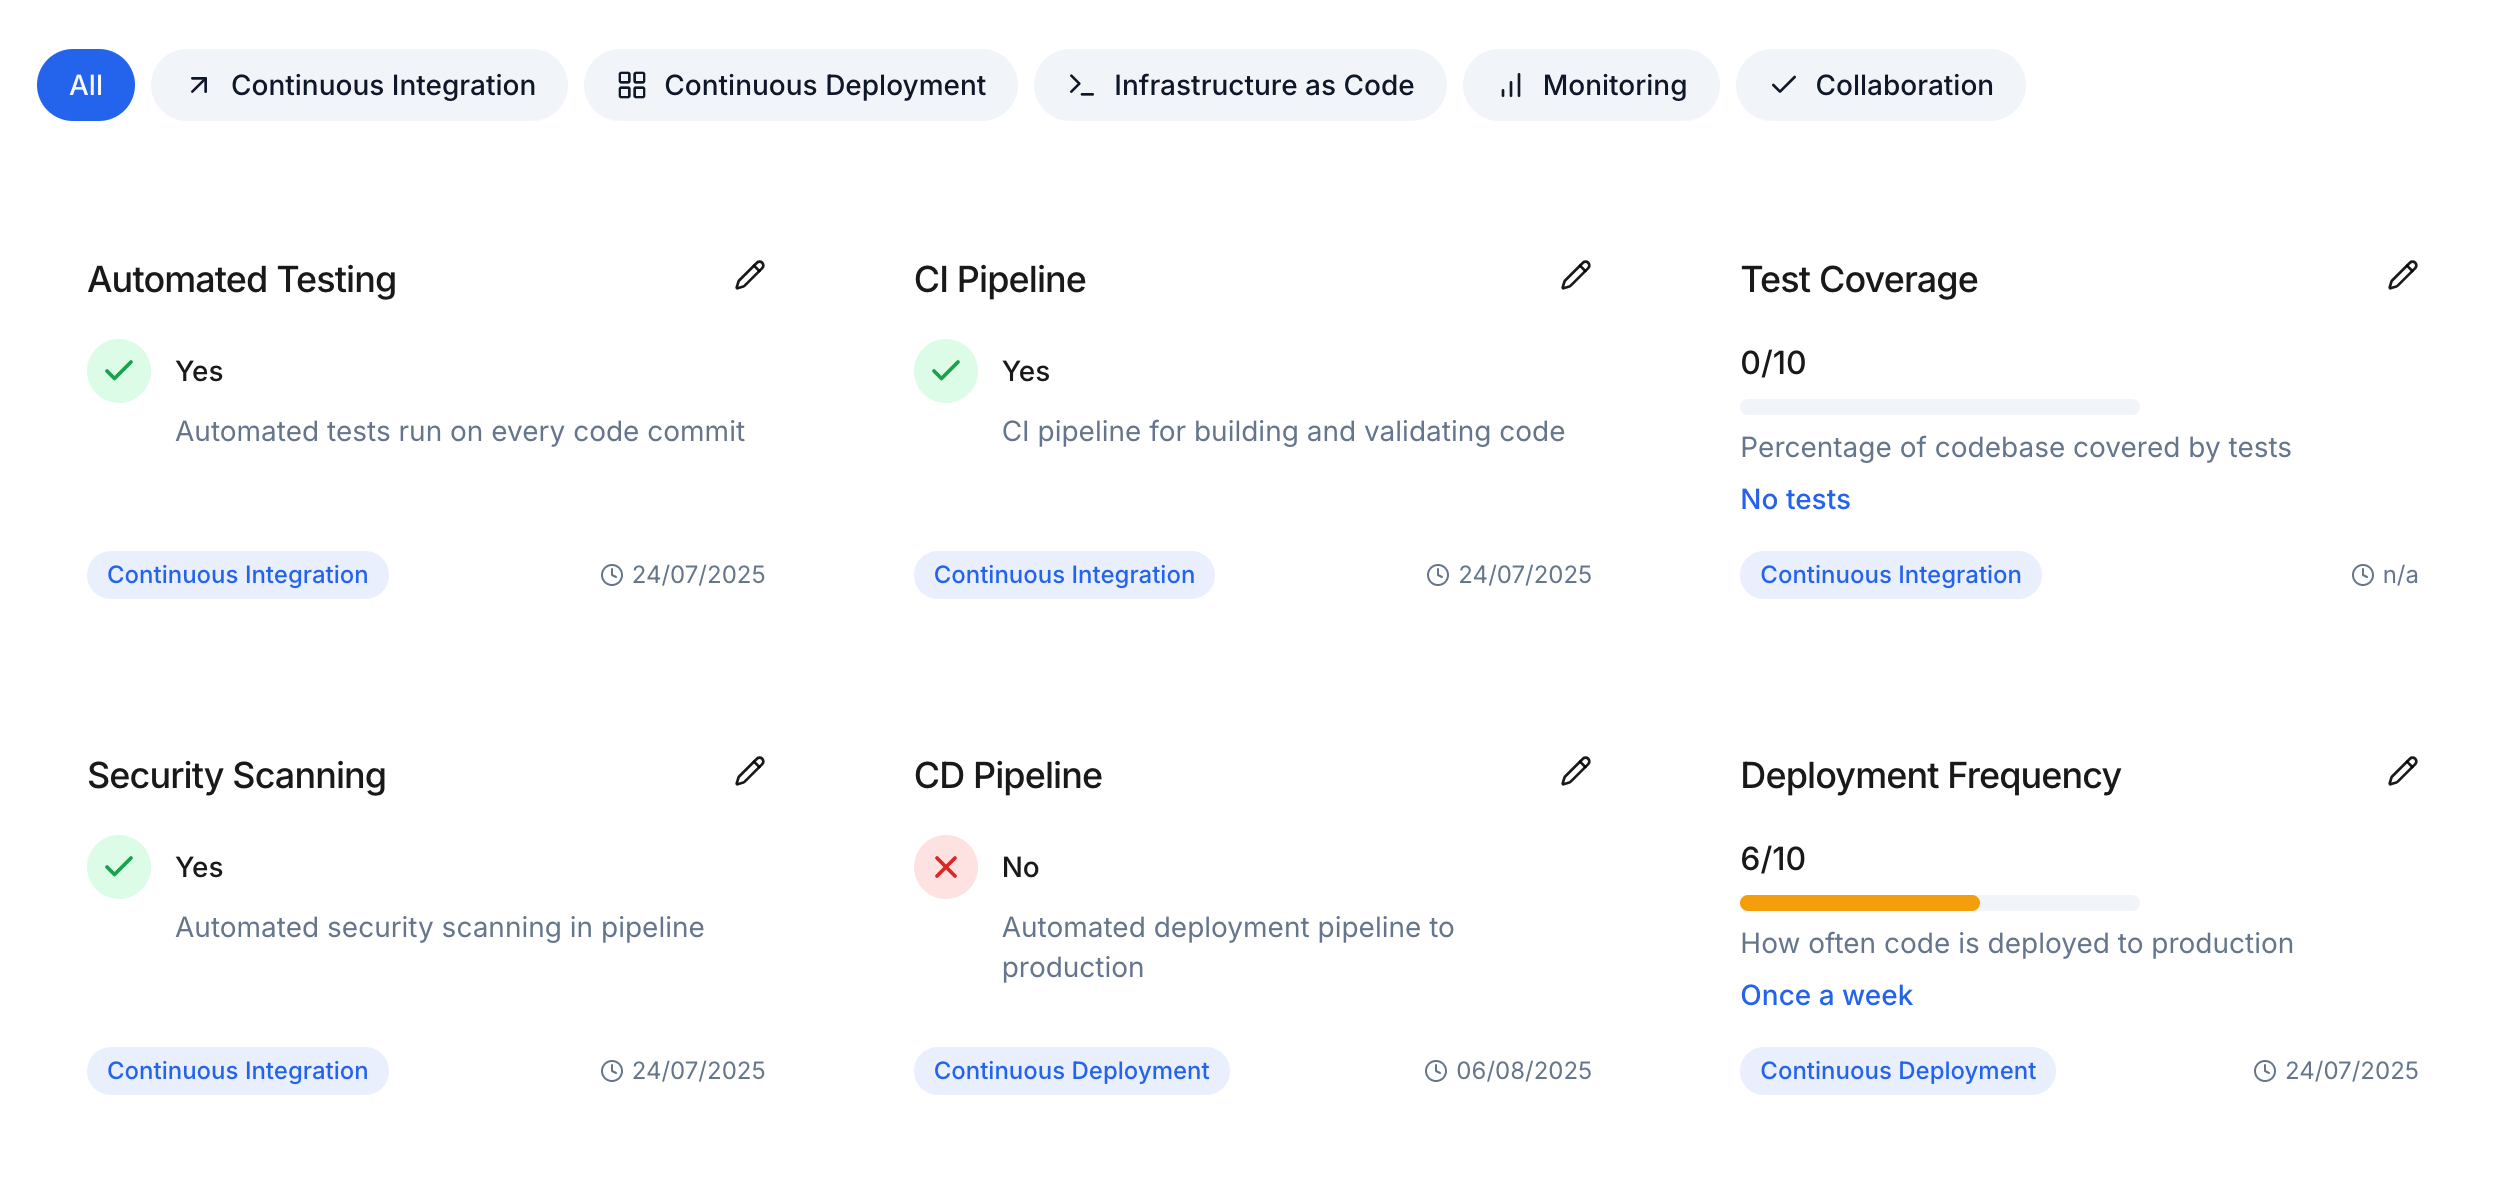
Task: Click the Continuous Deployment filter
Action: tap(799, 85)
